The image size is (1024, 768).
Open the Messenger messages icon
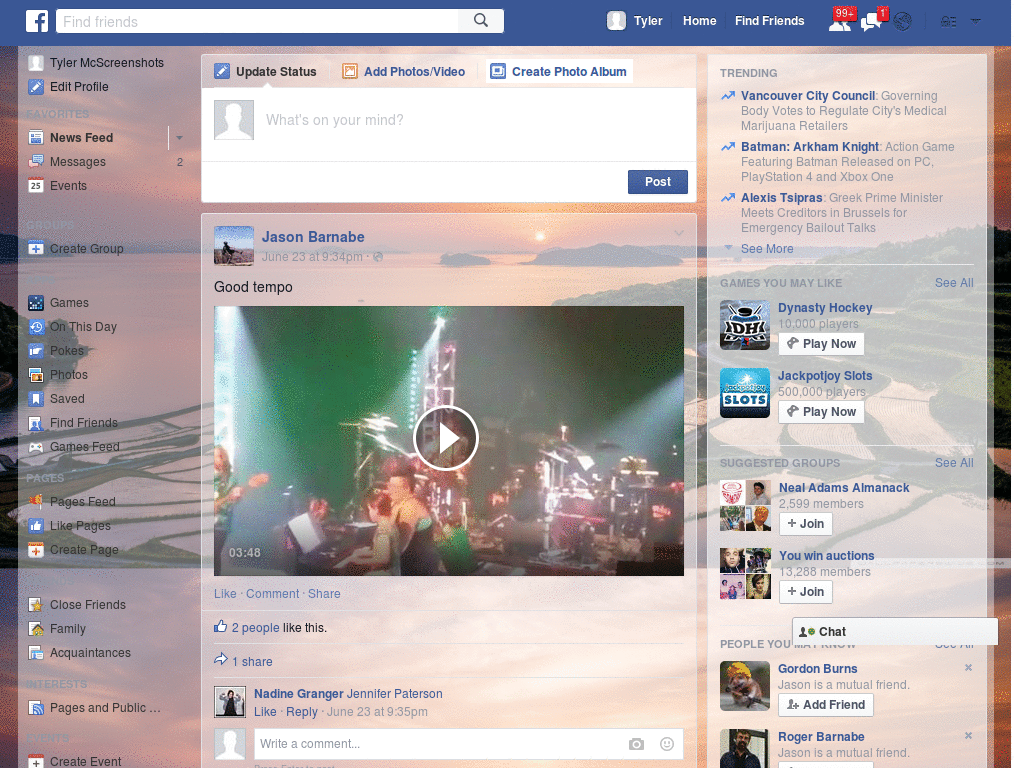click(869, 20)
